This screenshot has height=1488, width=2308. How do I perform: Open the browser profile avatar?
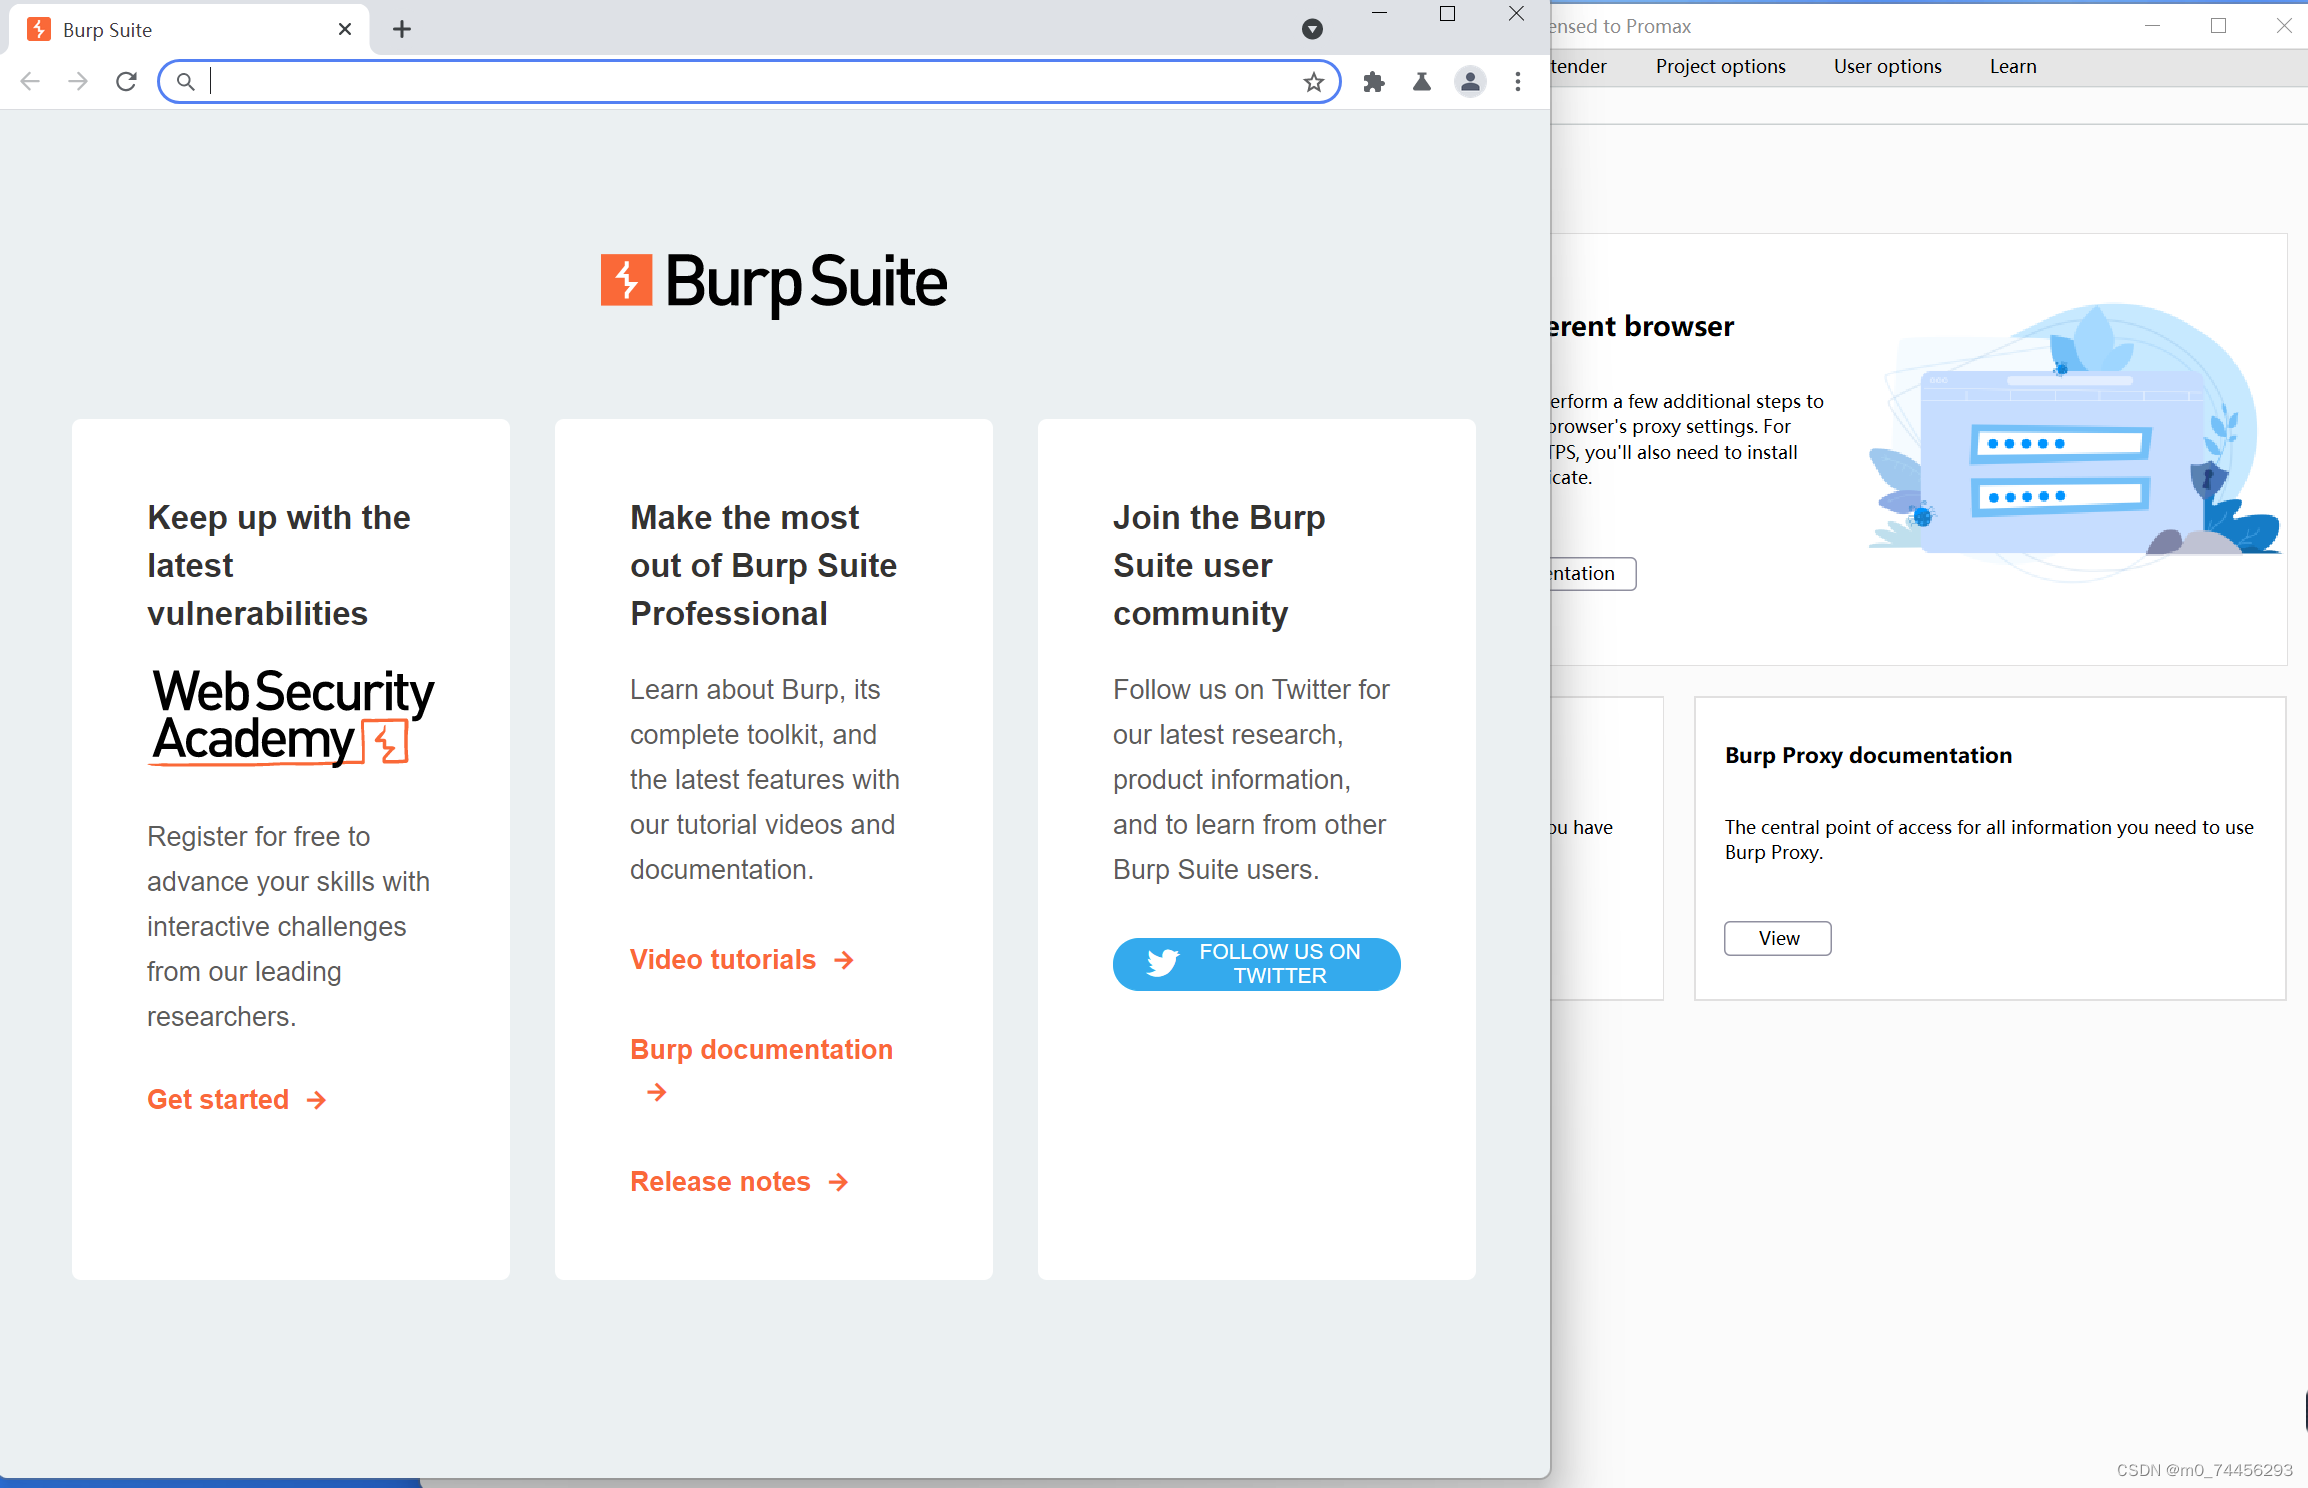pos(1469,82)
